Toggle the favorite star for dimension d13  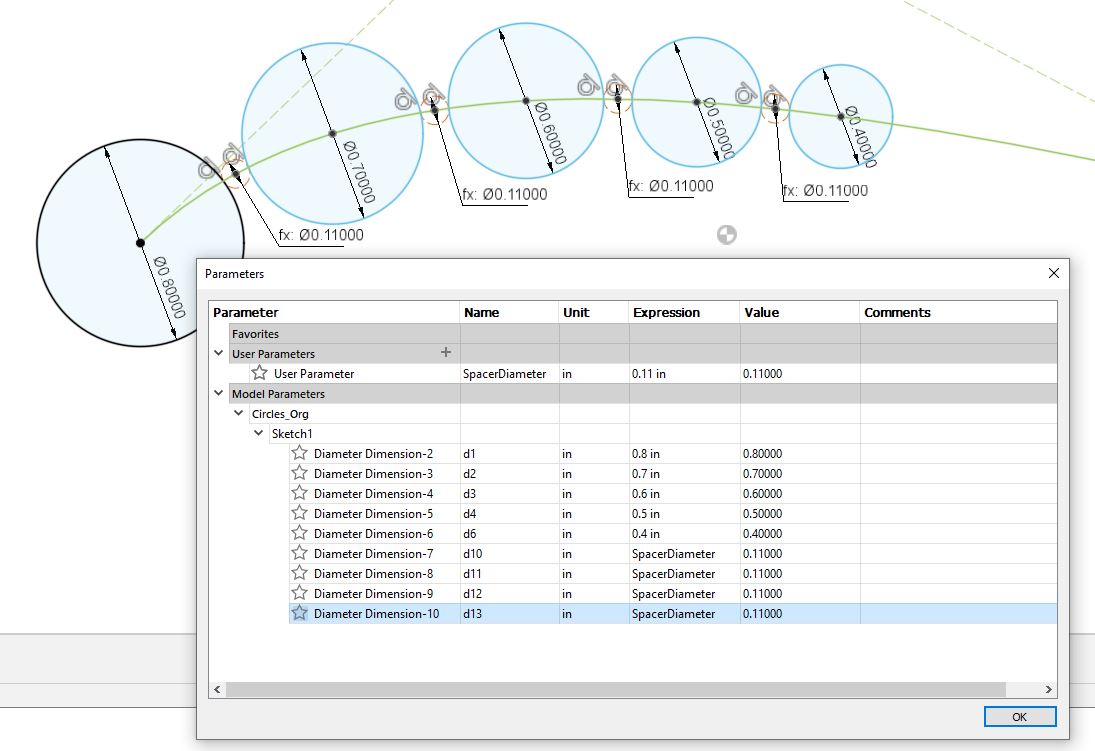[x=299, y=613]
